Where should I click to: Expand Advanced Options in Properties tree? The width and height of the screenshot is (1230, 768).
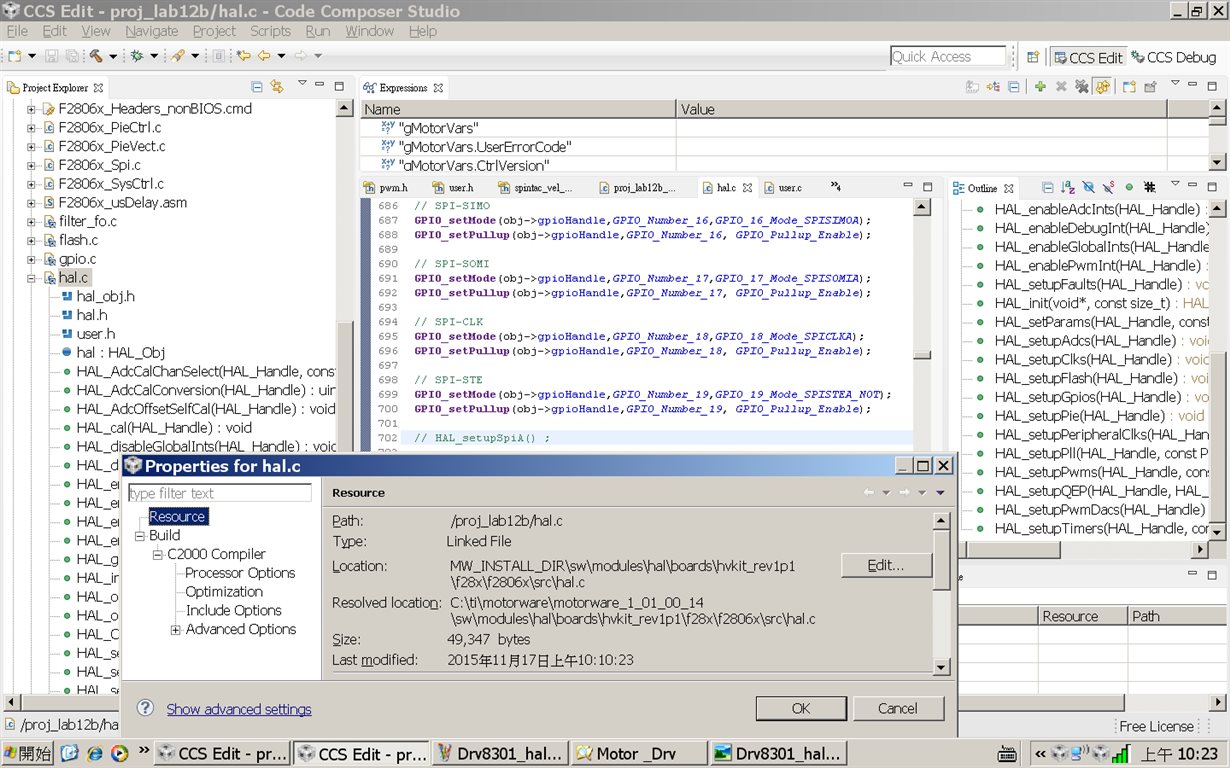tap(176, 630)
